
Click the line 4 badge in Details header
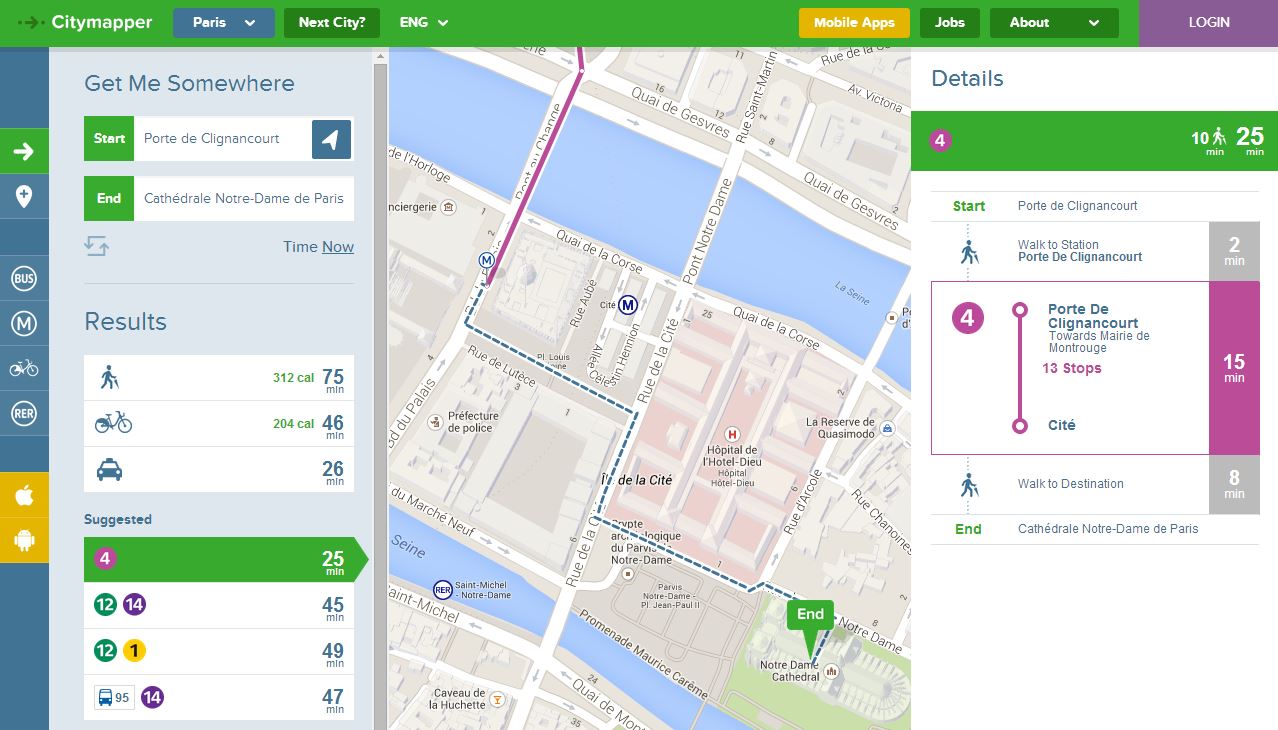(x=939, y=140)
